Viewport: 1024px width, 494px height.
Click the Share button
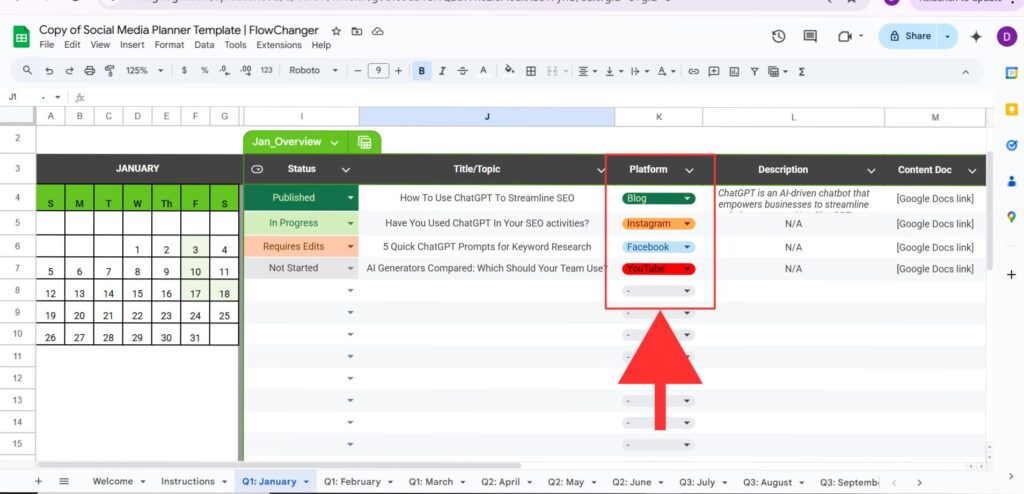point(910,37)
